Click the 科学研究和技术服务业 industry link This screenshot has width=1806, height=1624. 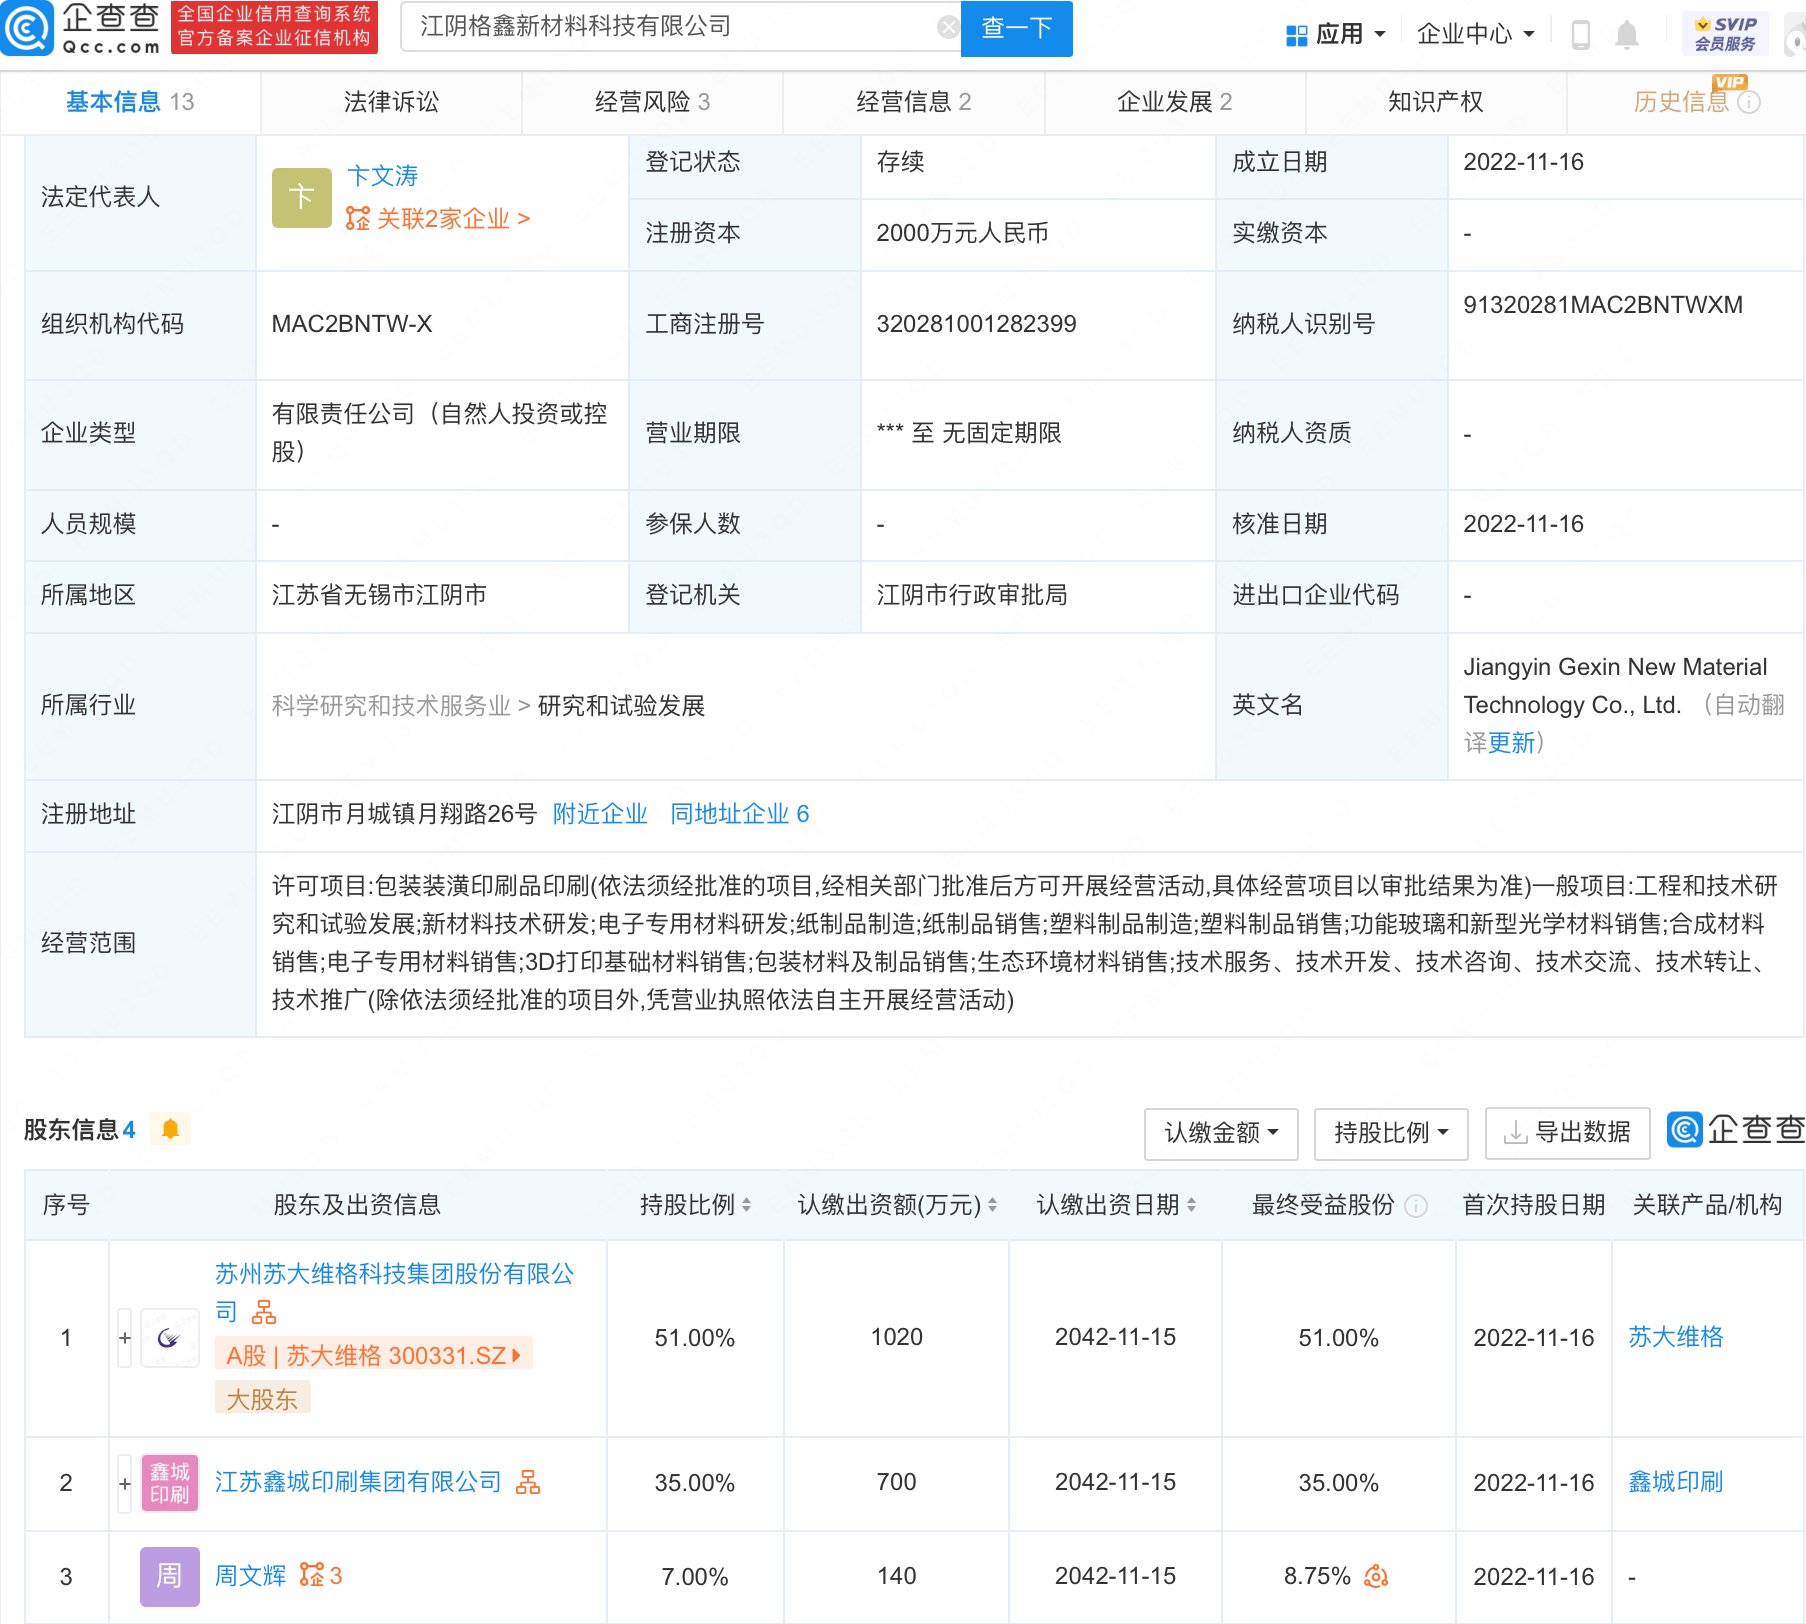tap(391, 706)
